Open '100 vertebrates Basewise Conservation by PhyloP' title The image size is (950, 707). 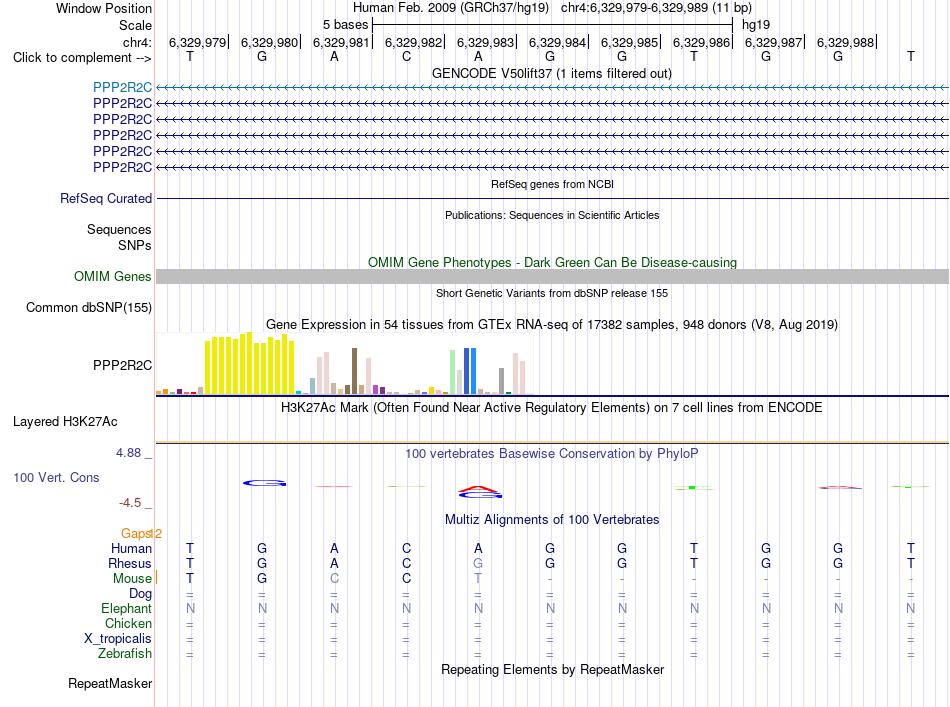[x=552, y=453]
